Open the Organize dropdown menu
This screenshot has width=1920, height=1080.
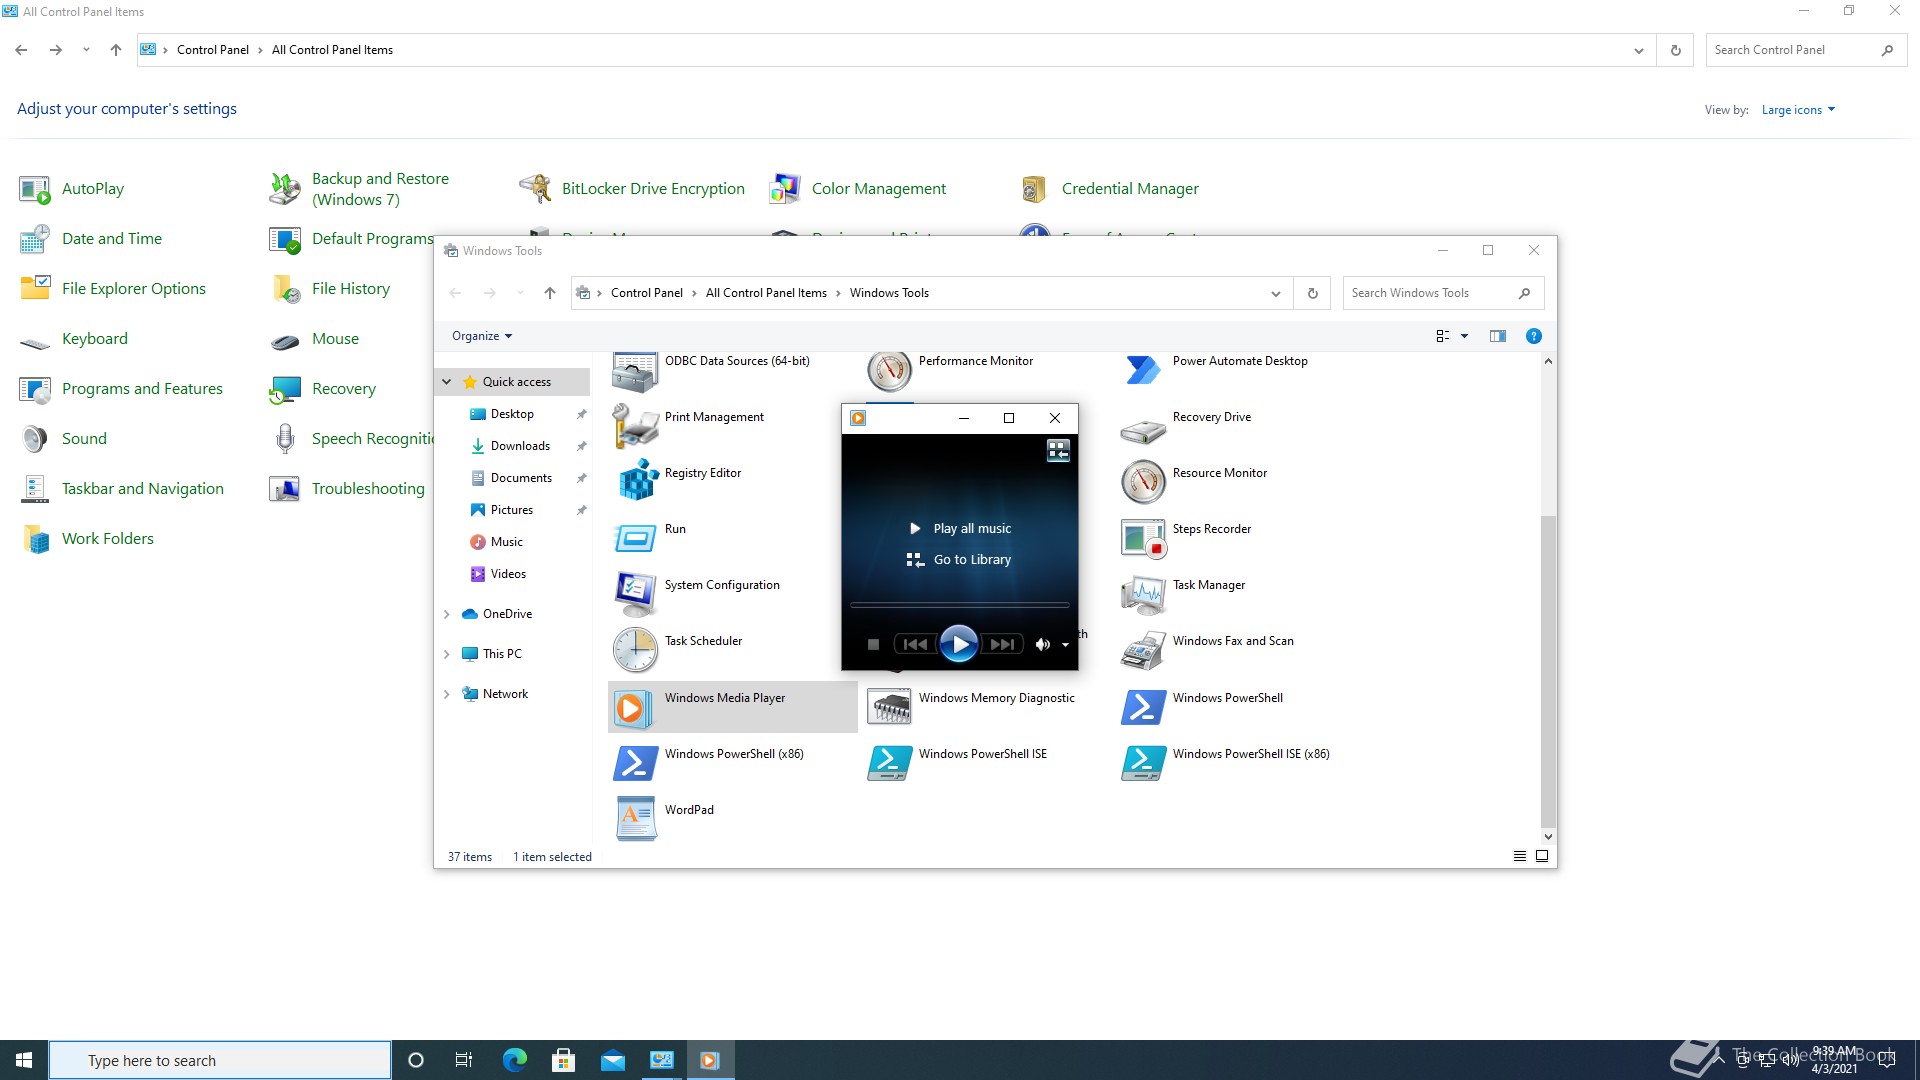click(481, 336)
